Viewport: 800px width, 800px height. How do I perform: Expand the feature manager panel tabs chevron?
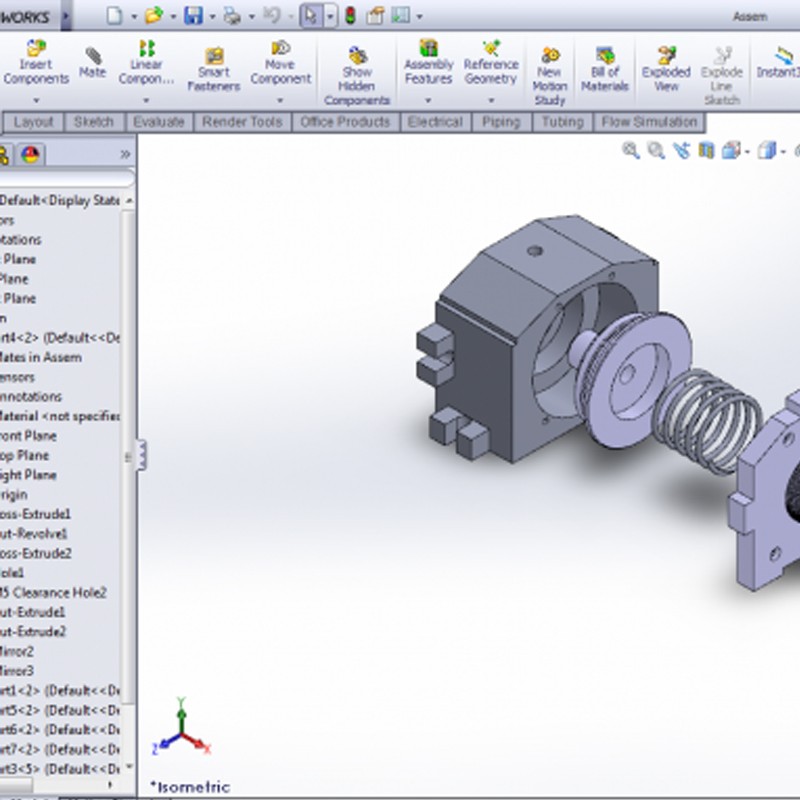coord(125,154)
